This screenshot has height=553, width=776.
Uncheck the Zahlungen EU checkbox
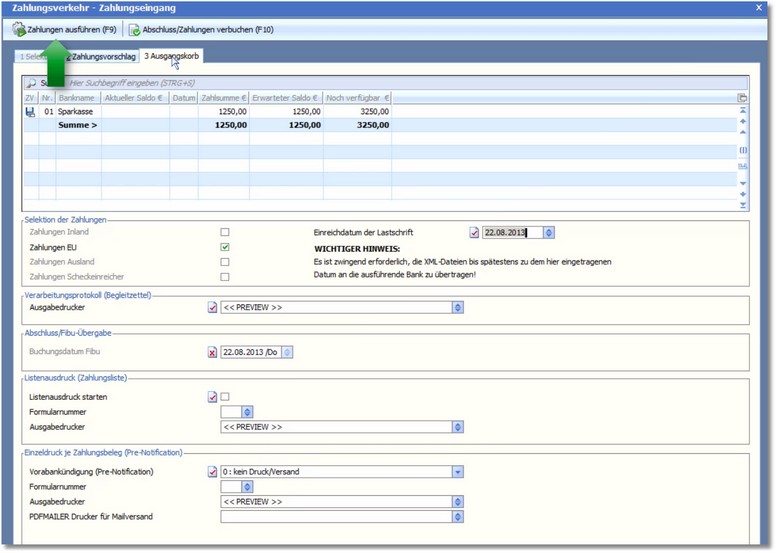coord(225,247)
